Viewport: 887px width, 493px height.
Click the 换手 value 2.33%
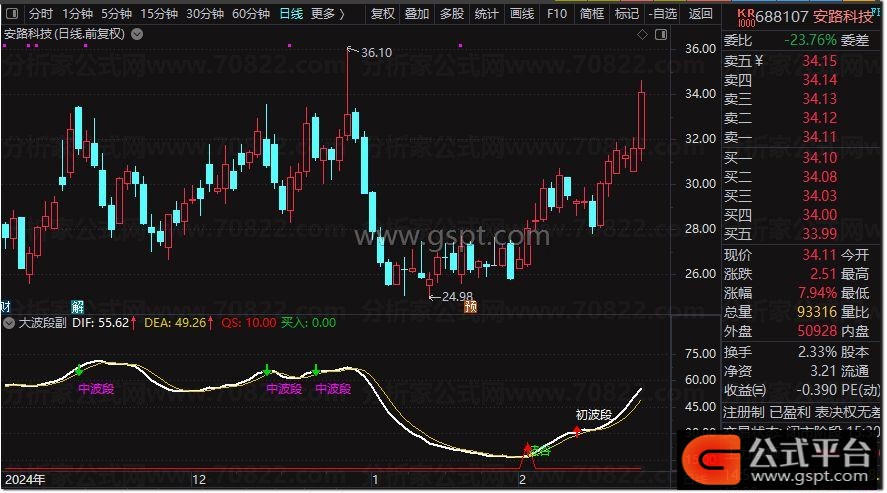pyautogui.click(x=818, y=352)
